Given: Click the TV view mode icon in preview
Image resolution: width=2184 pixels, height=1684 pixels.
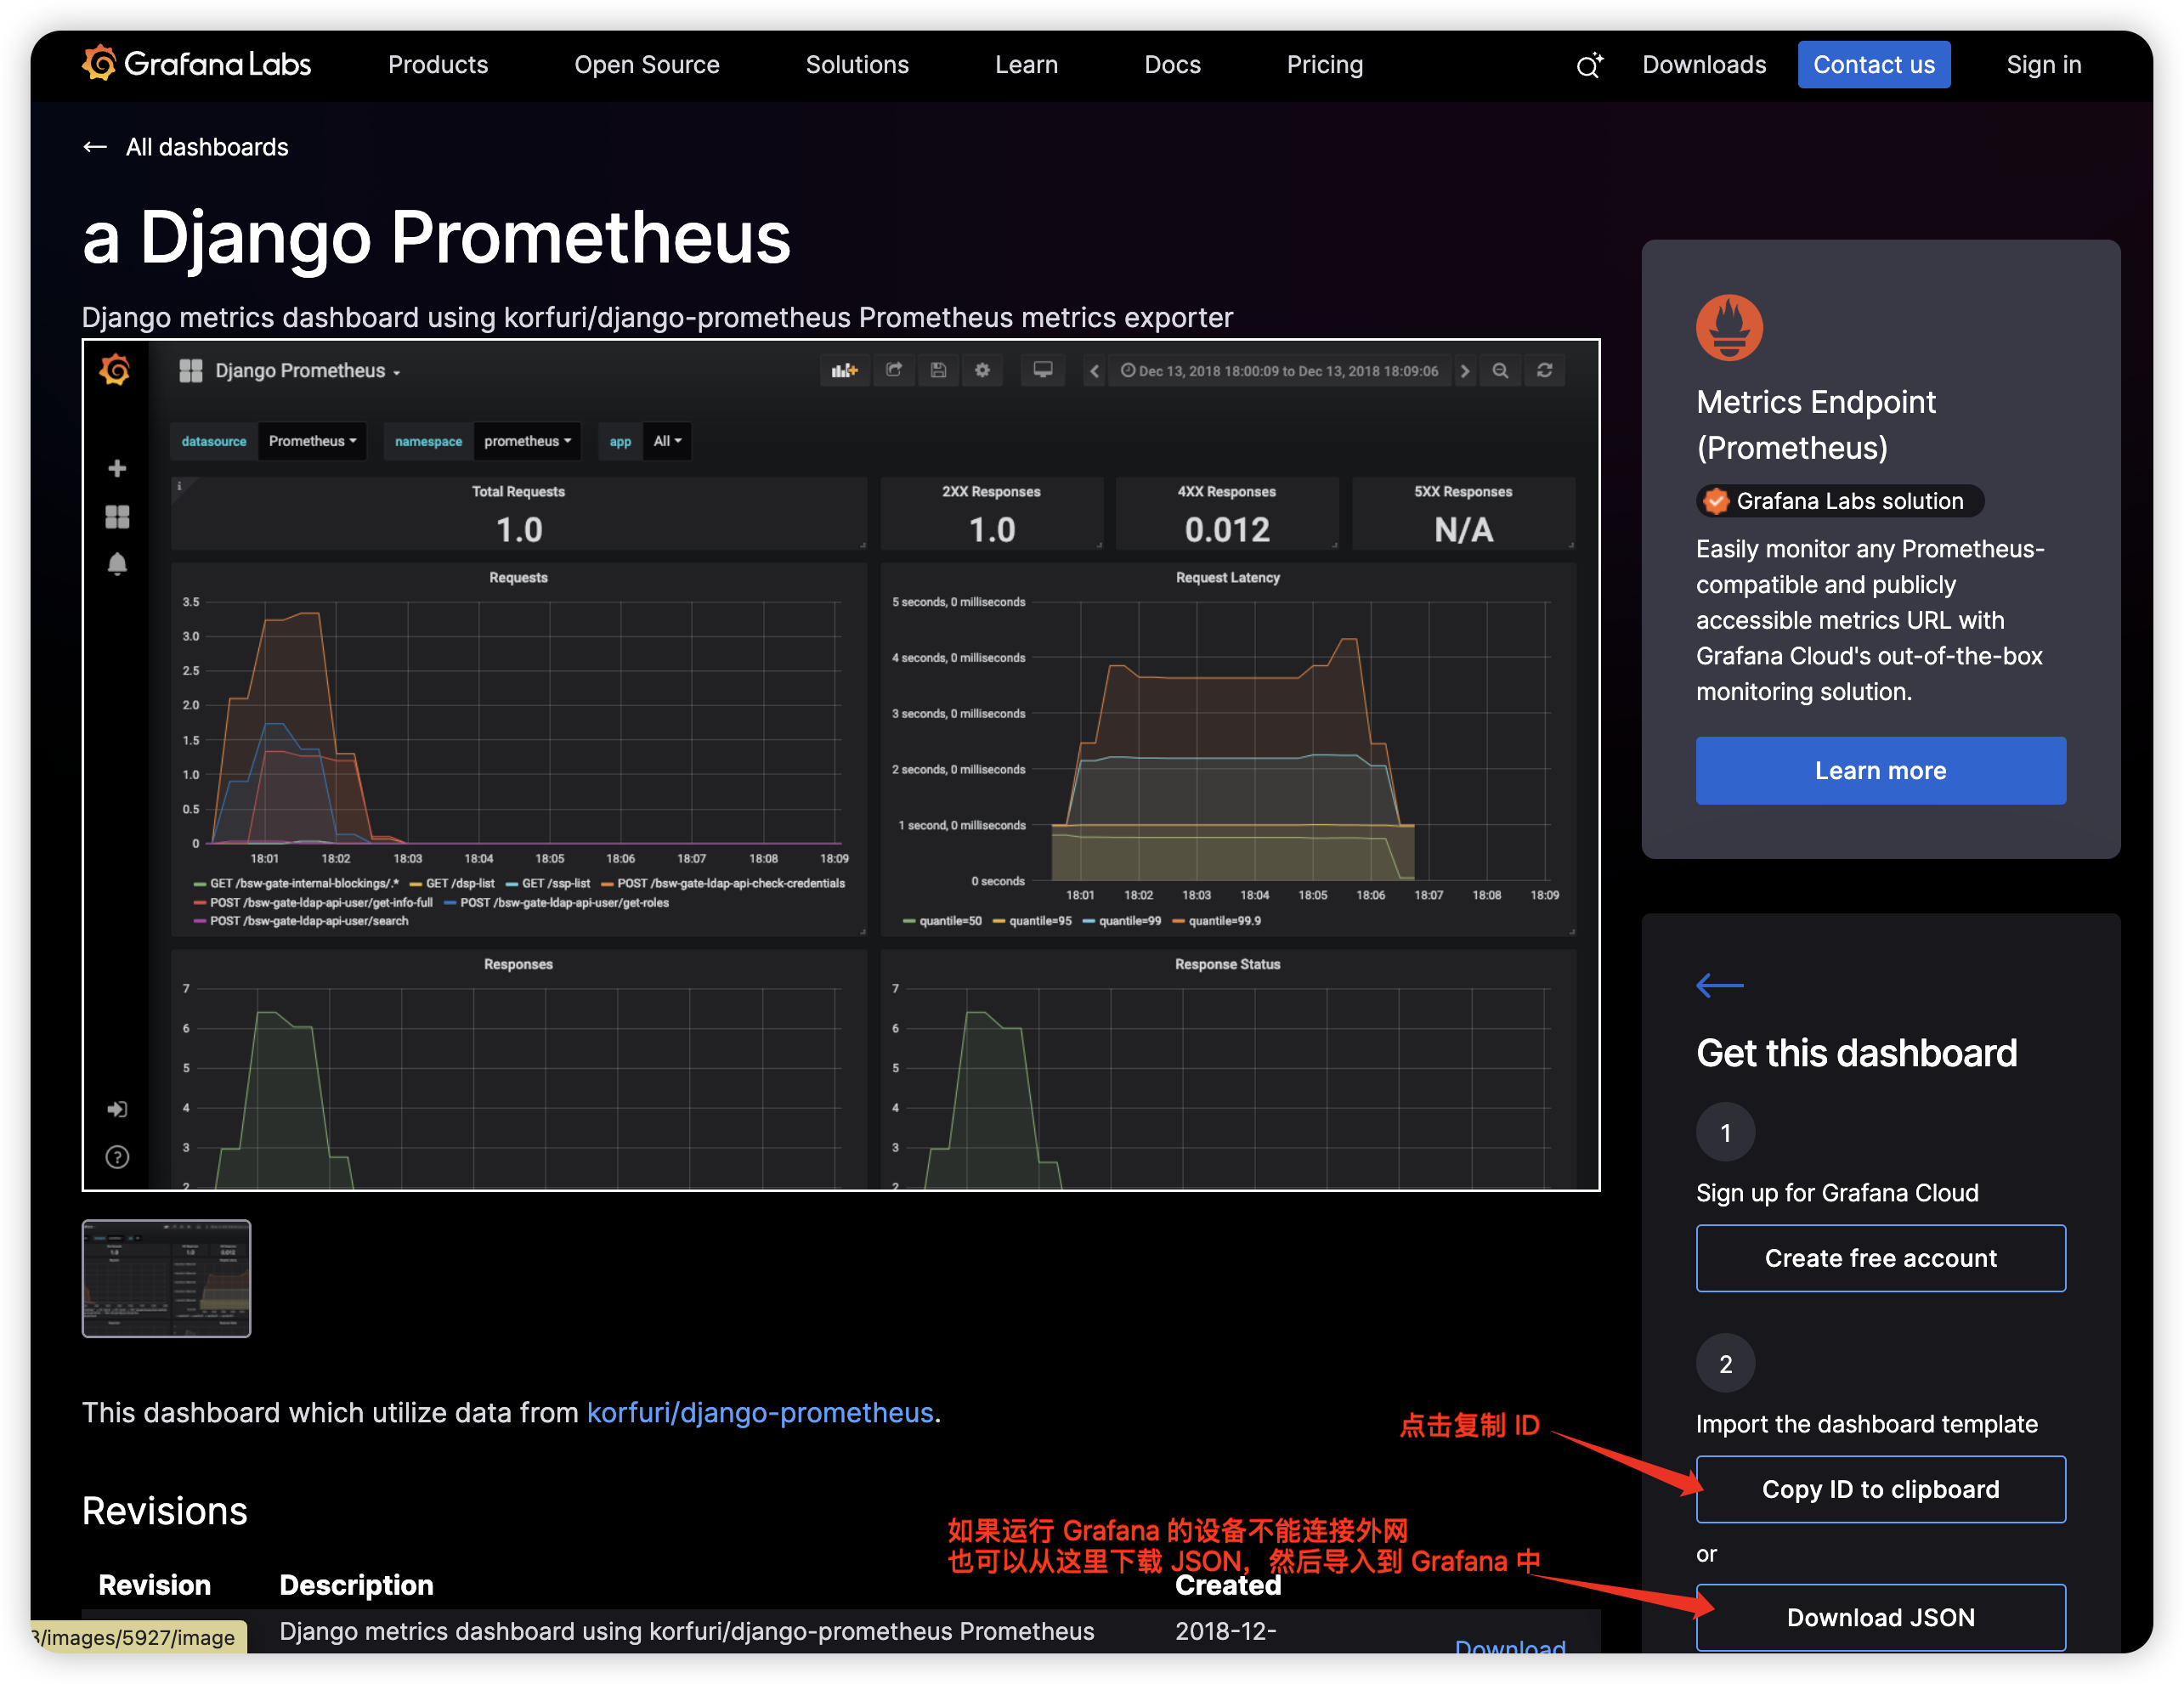Looking at the screenshot, I should click(x=1042, y=370).
